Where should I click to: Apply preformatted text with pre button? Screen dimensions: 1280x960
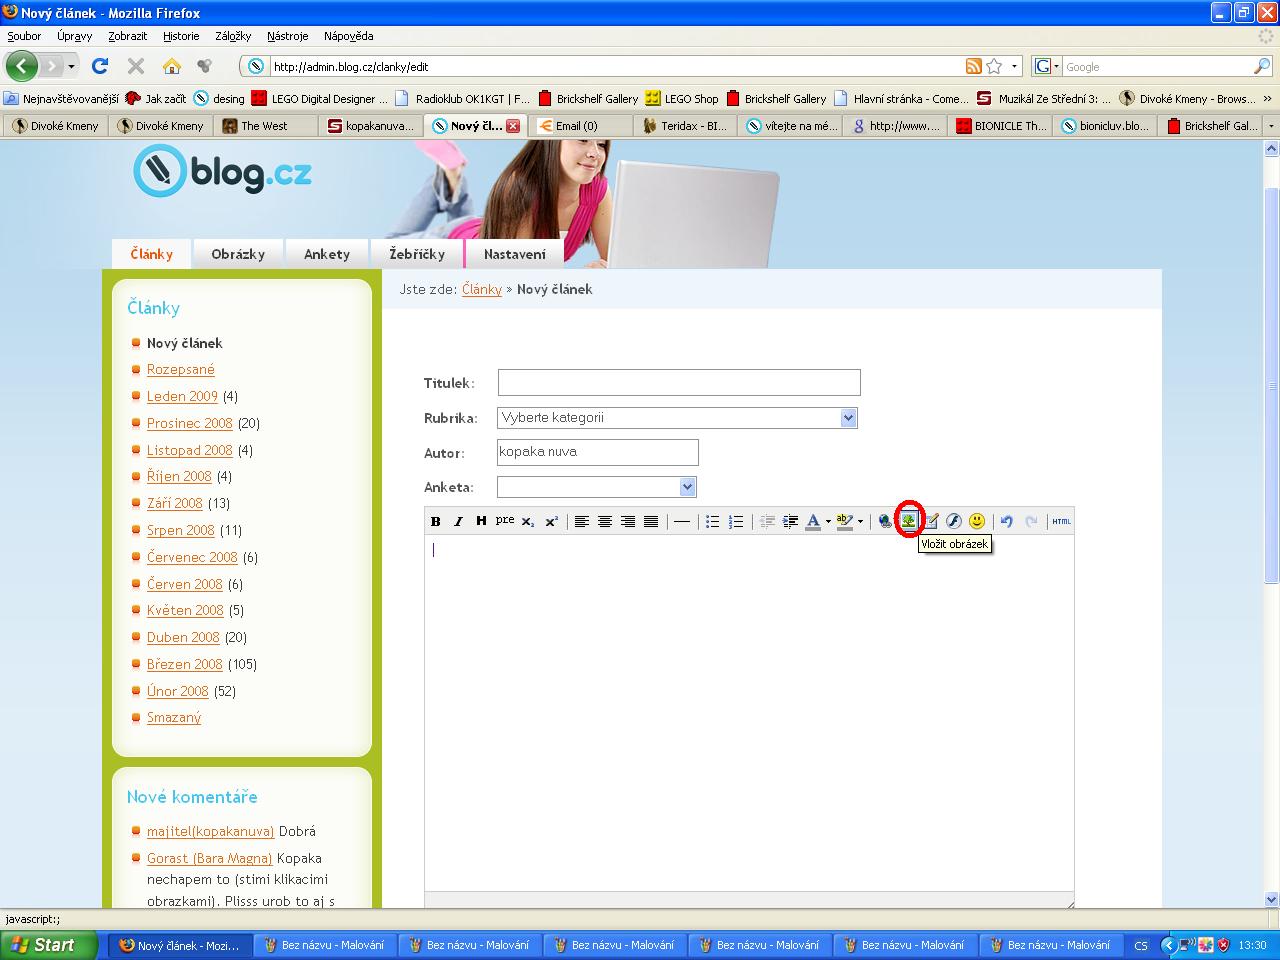click(x=504, y=520)
